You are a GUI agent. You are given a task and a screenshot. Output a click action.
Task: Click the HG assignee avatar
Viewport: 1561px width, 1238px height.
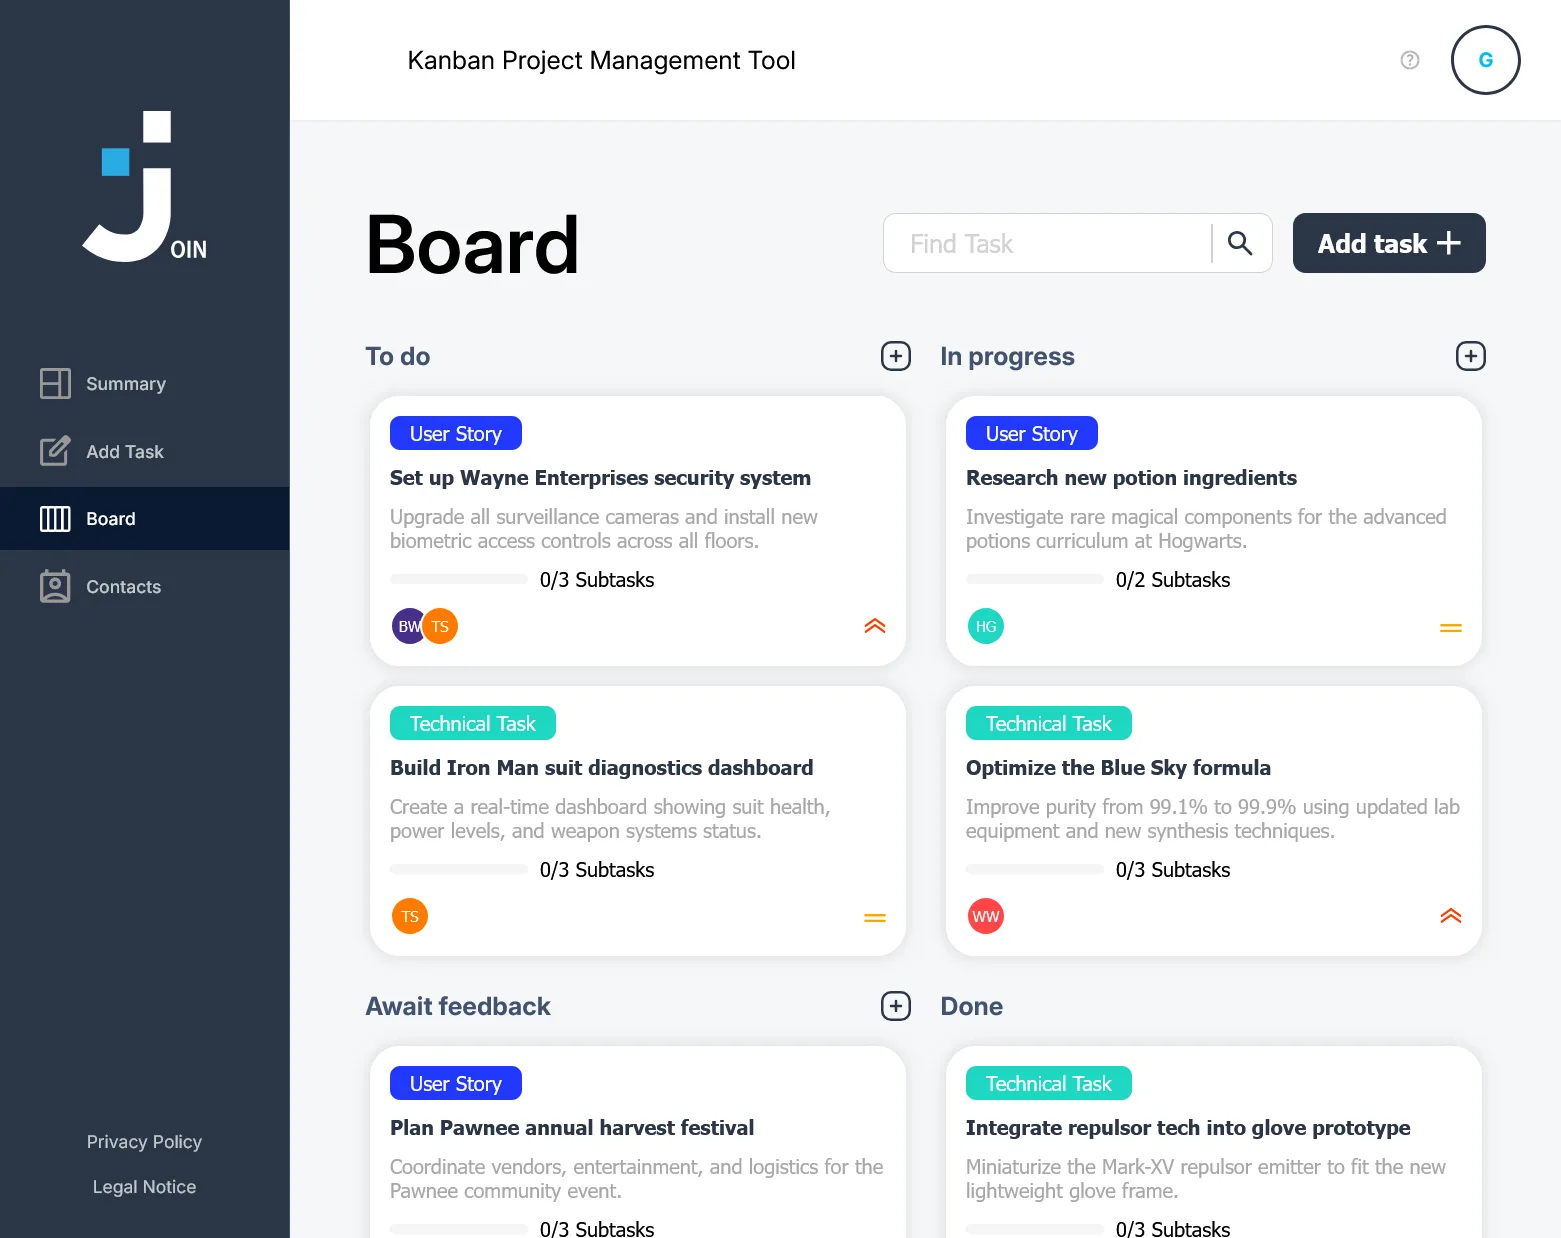click(x=986, y=626)
